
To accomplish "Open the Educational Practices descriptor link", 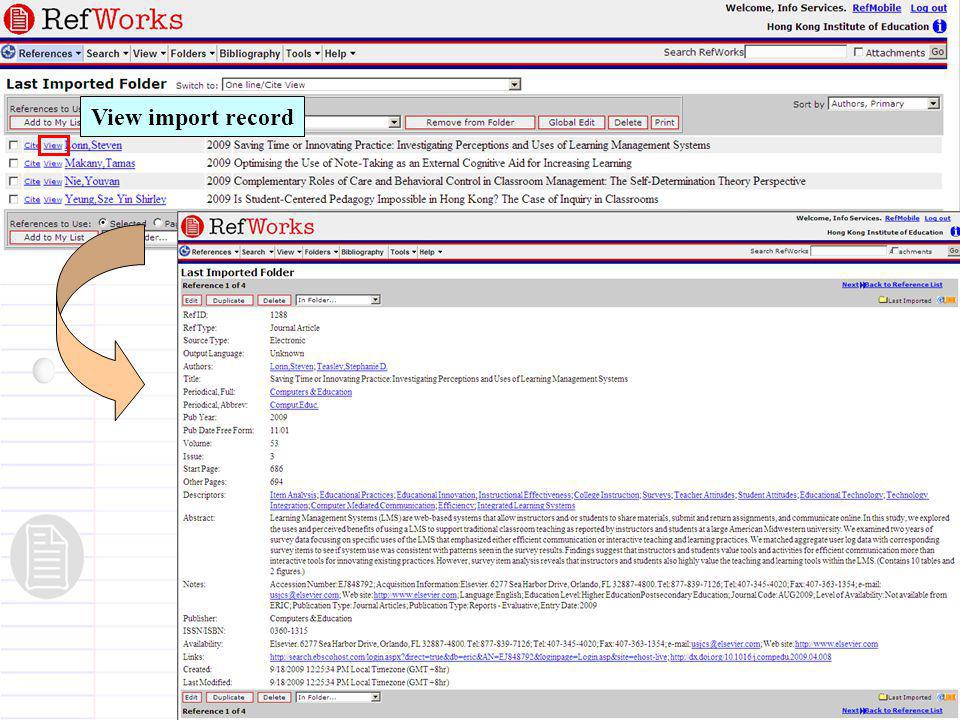I will click(x=356, y=495).
